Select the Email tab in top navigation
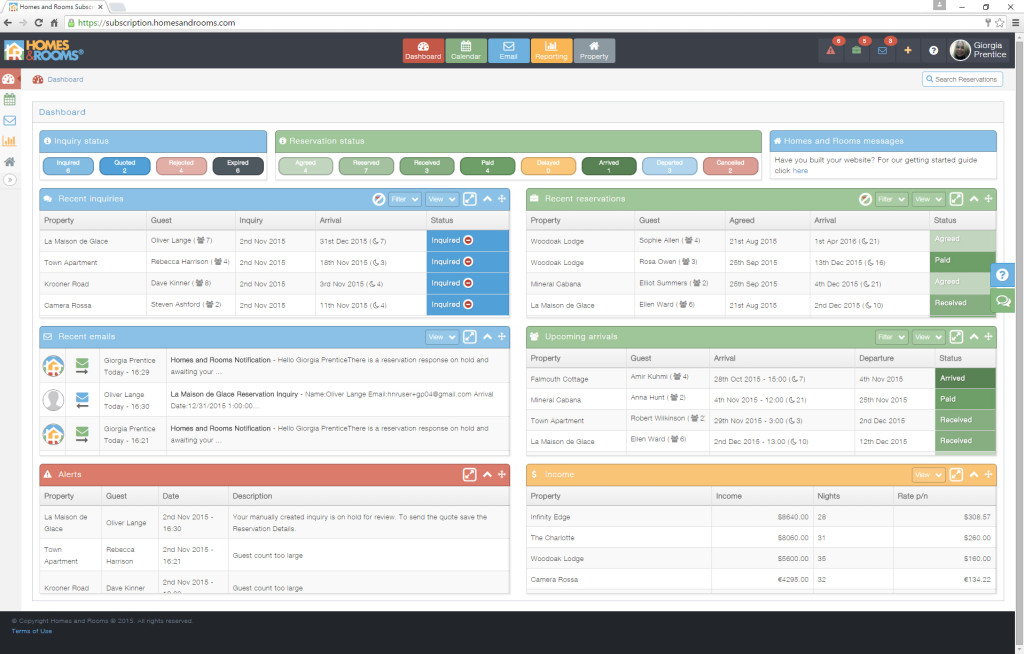This screenshot has height=654, width=1024. coord(508,50)
